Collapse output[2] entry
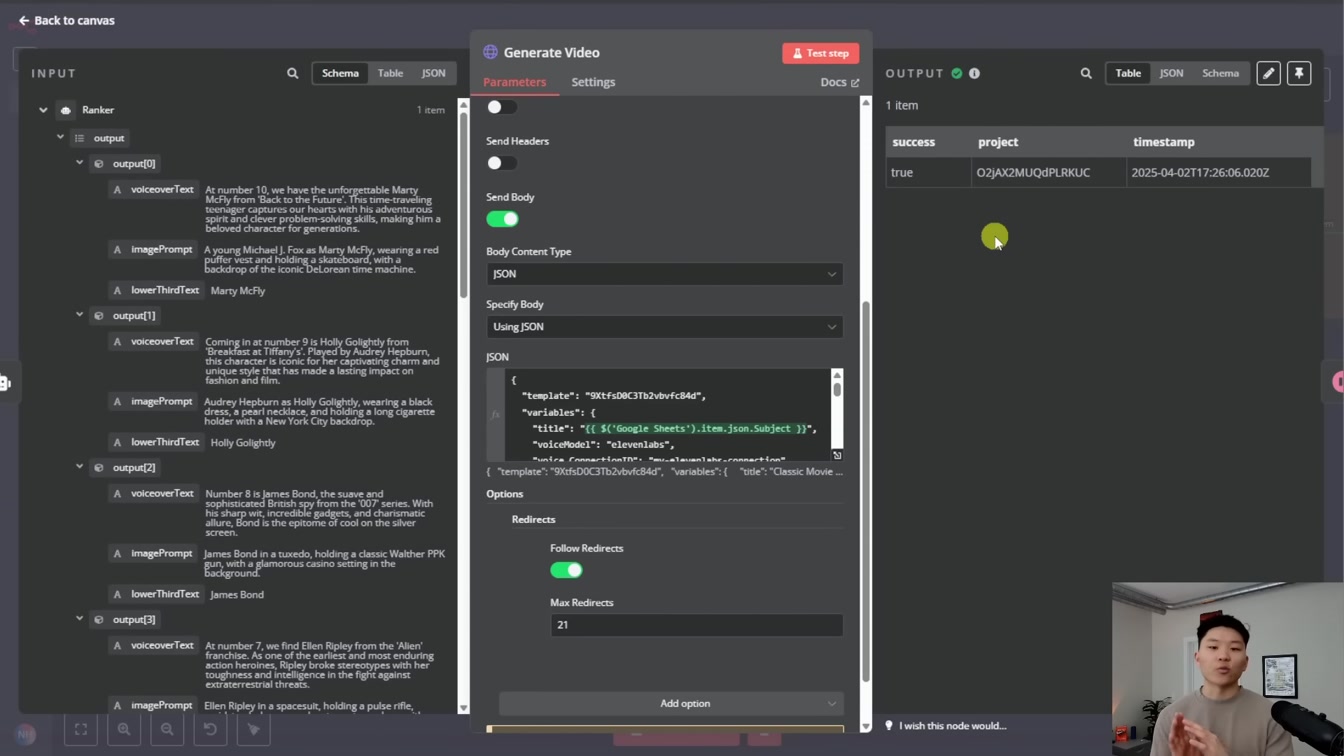The width and height of the screenshot is (1344, 756). pyautogui.click(x=80, y=467)
